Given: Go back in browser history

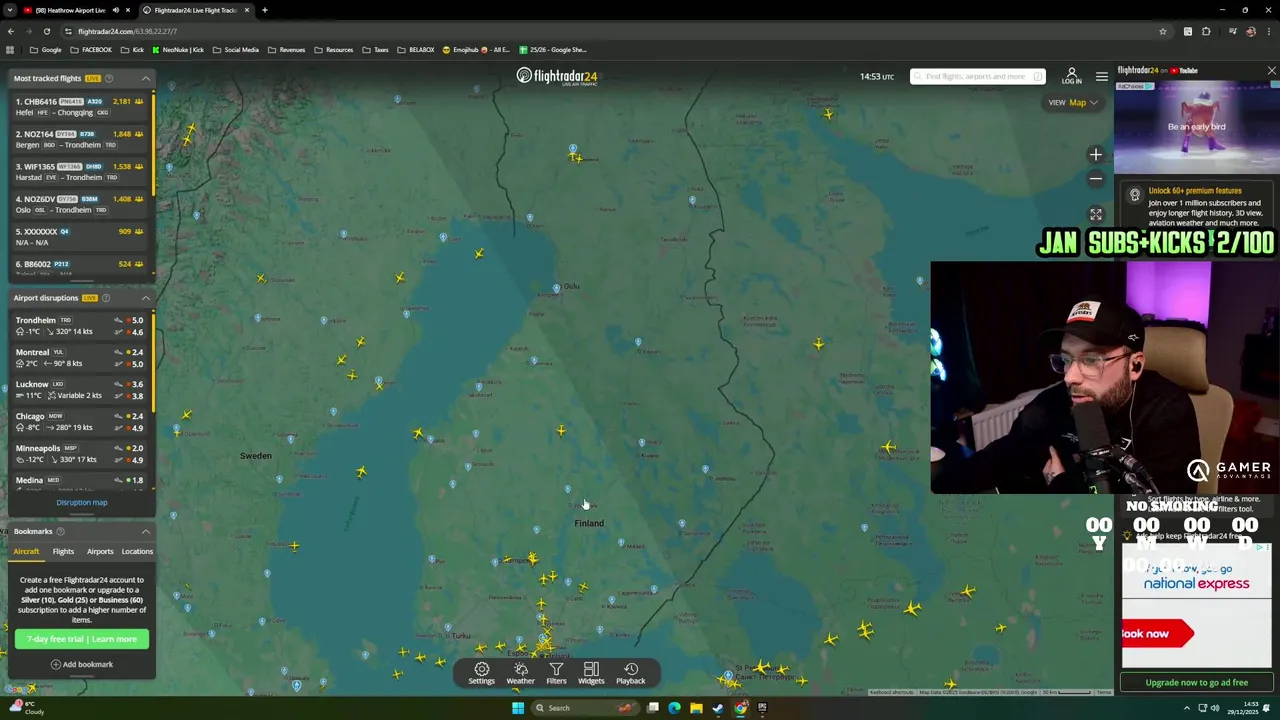Looking at the screenshot, I should click(11, 31).
